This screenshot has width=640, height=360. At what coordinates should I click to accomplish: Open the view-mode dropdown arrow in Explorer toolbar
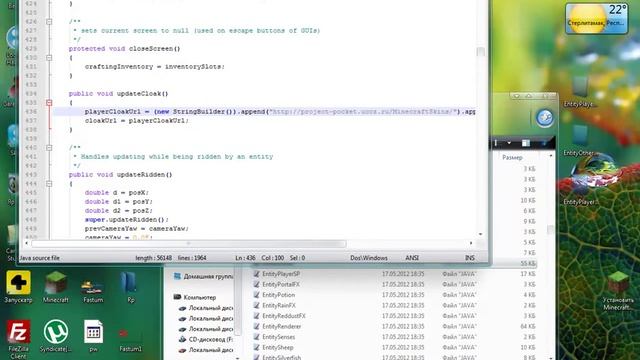[509, 143]
